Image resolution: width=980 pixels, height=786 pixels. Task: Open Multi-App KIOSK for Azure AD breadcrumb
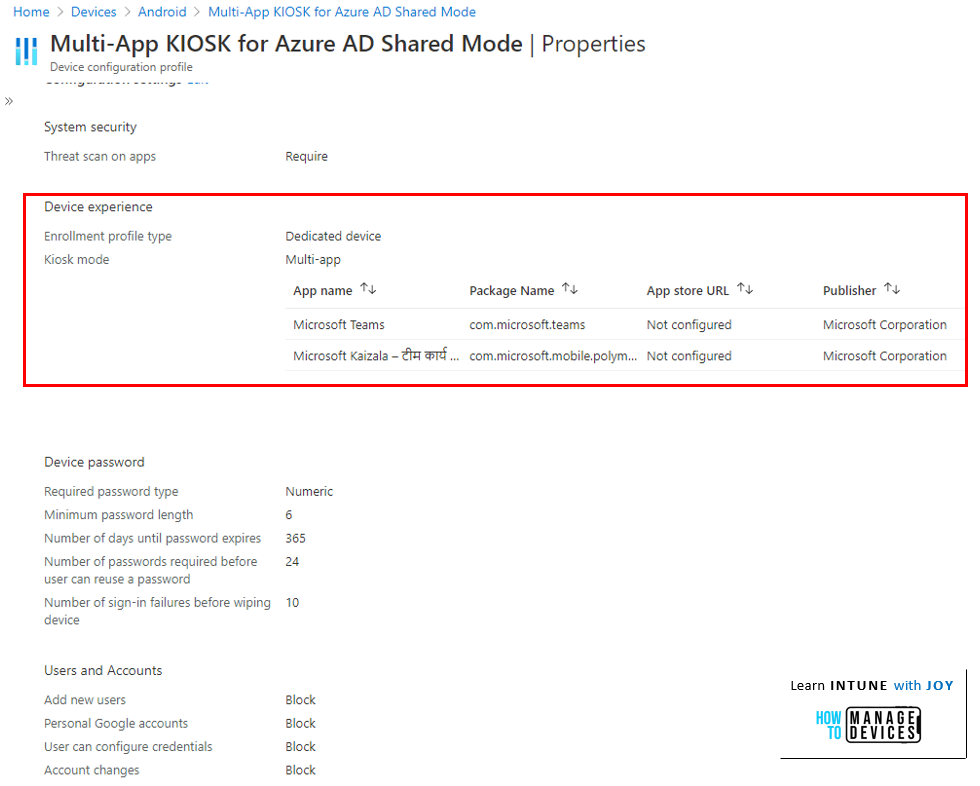342,12
